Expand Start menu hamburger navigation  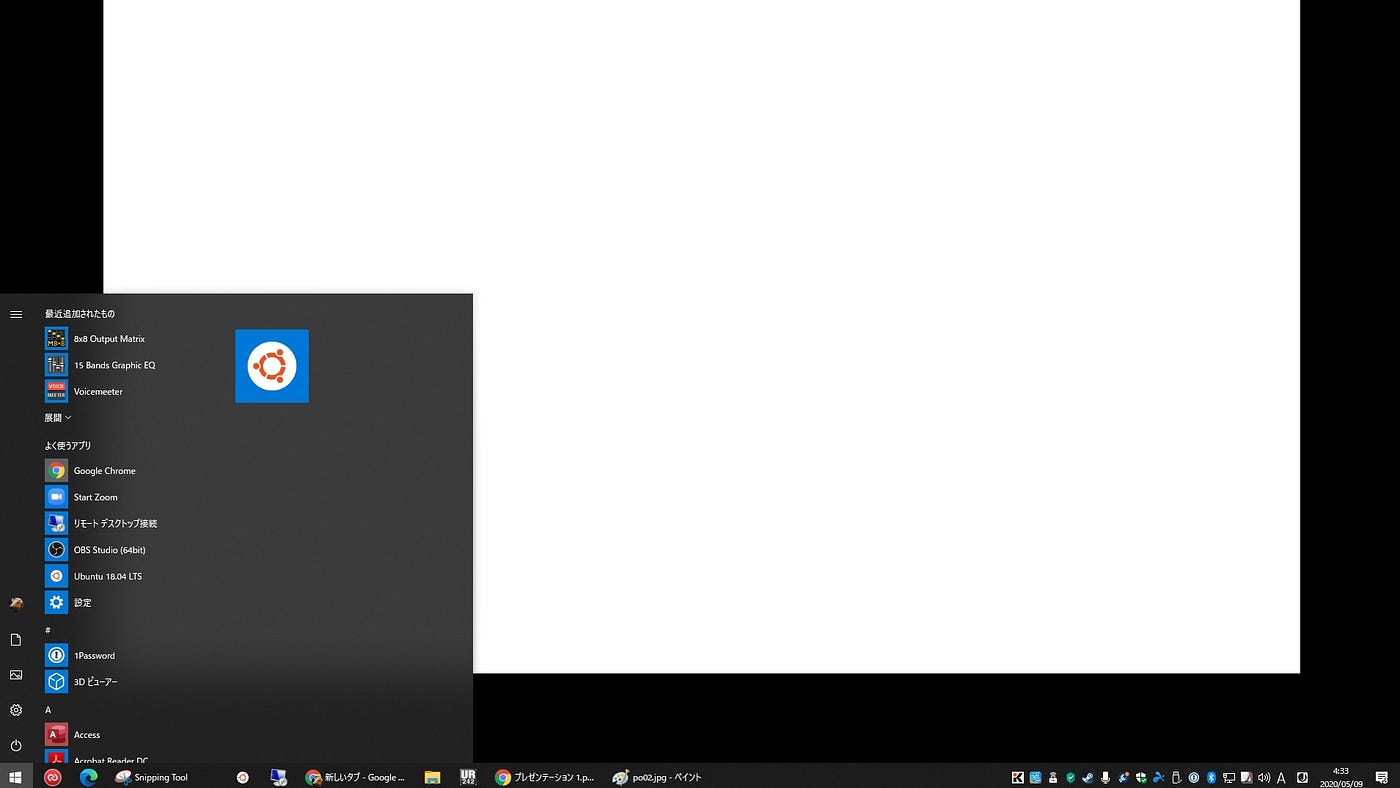pyautogui.click(x=16, y=314)
